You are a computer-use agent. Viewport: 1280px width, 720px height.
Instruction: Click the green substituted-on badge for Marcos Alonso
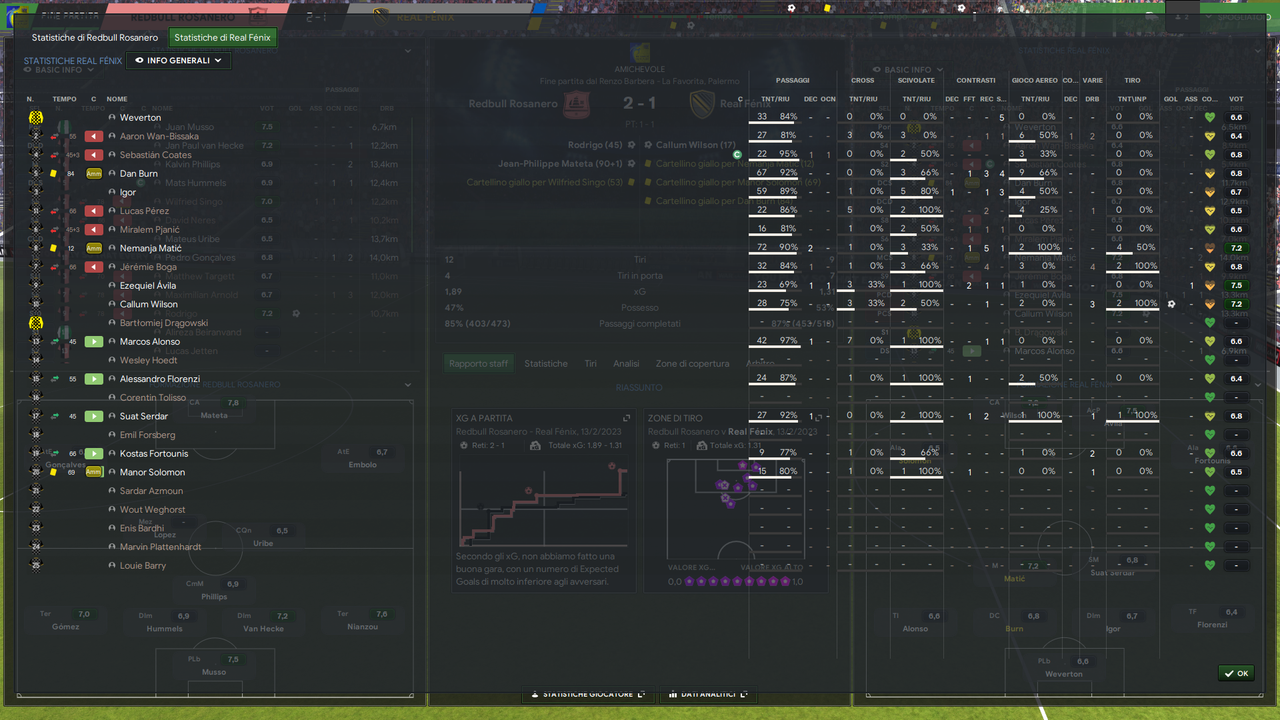tap(94, 342)
